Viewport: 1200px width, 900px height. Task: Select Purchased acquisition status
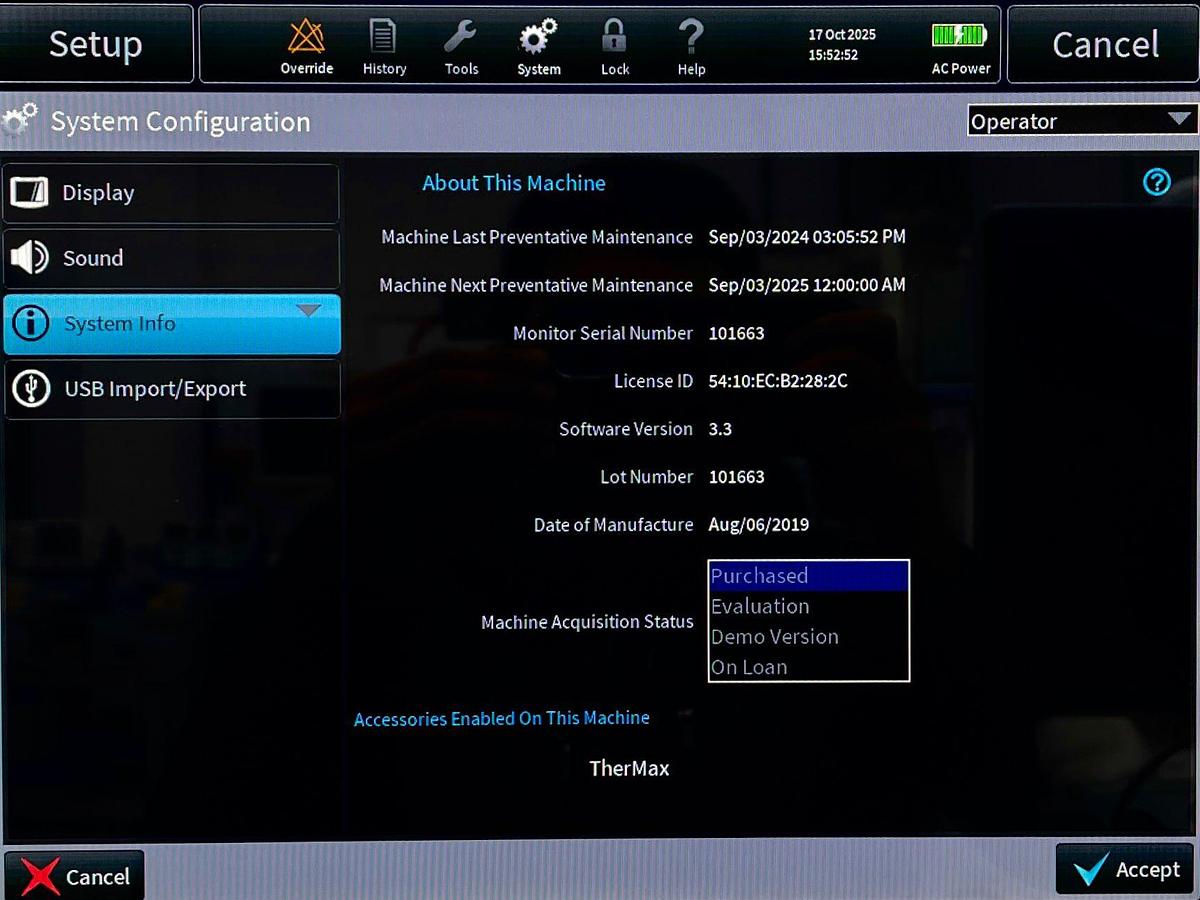808,576
